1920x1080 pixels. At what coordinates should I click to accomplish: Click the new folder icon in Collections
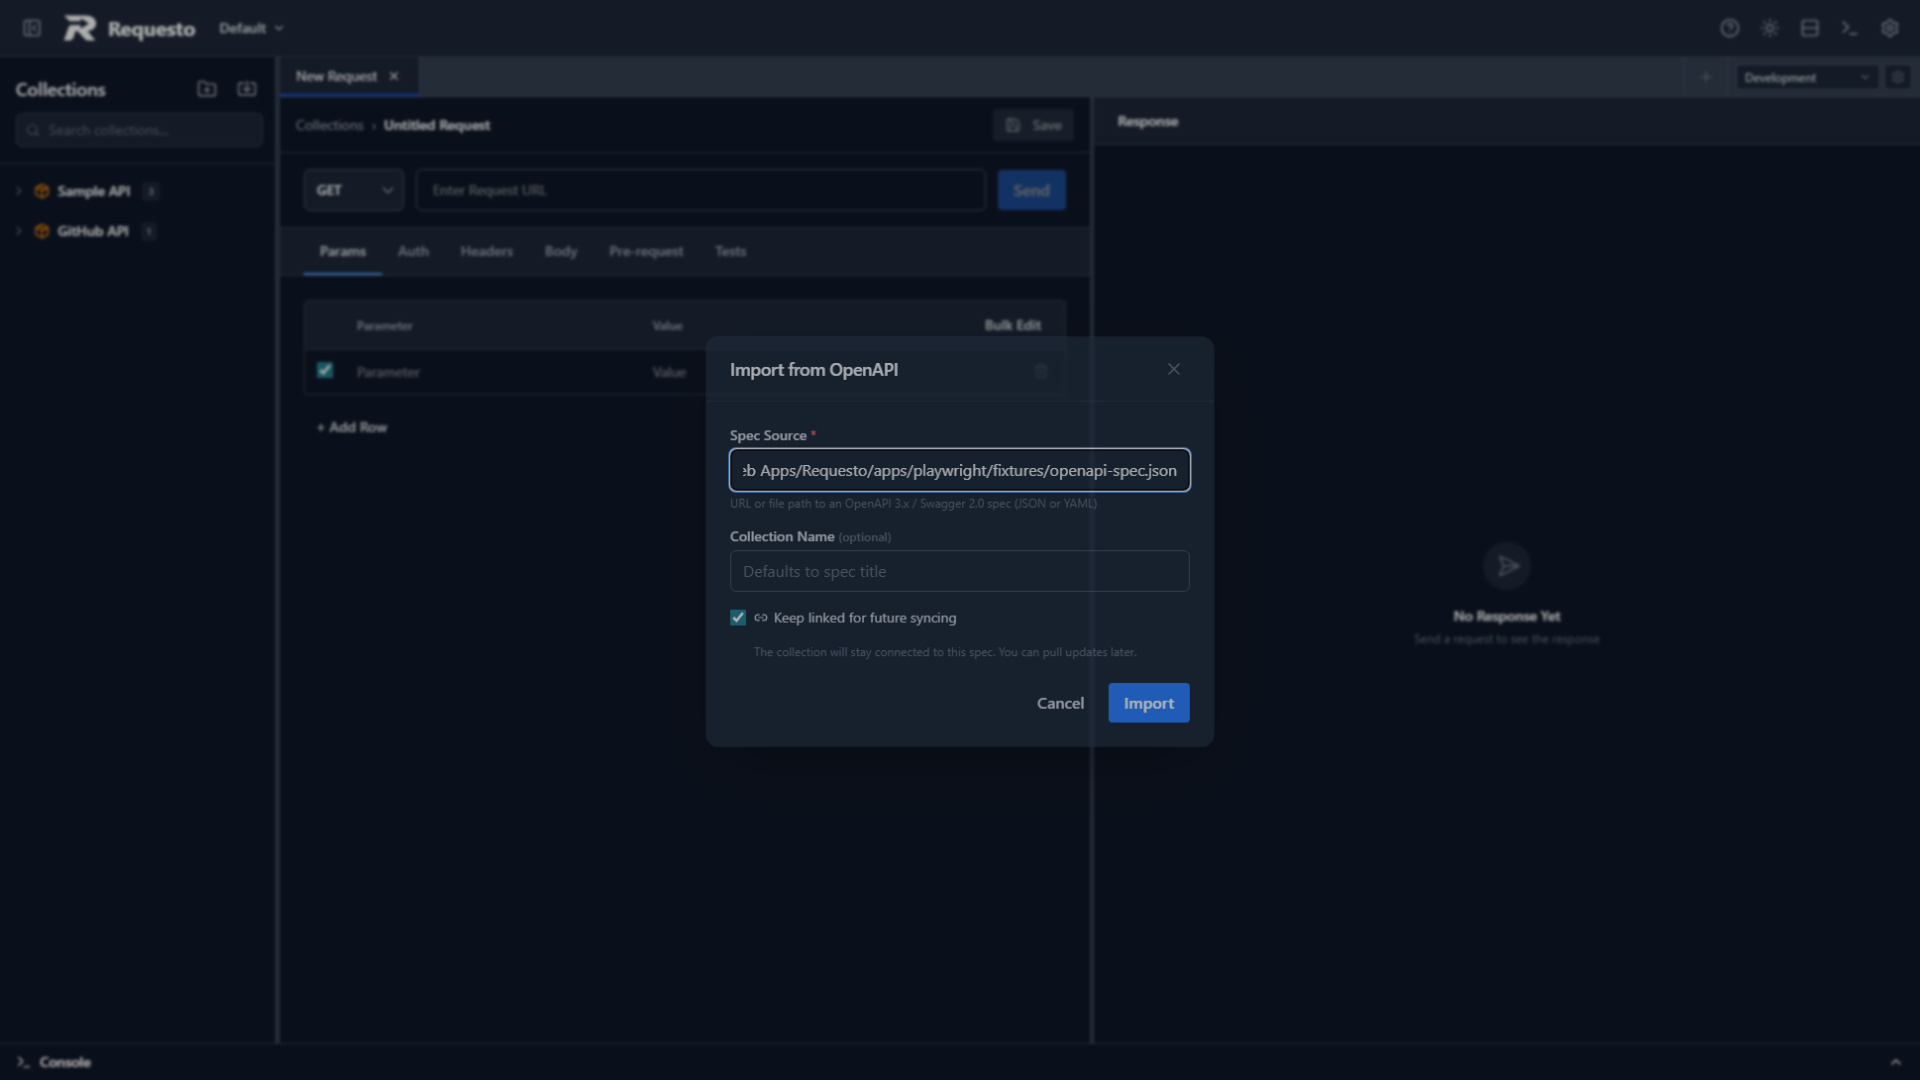tap(207, 89)
